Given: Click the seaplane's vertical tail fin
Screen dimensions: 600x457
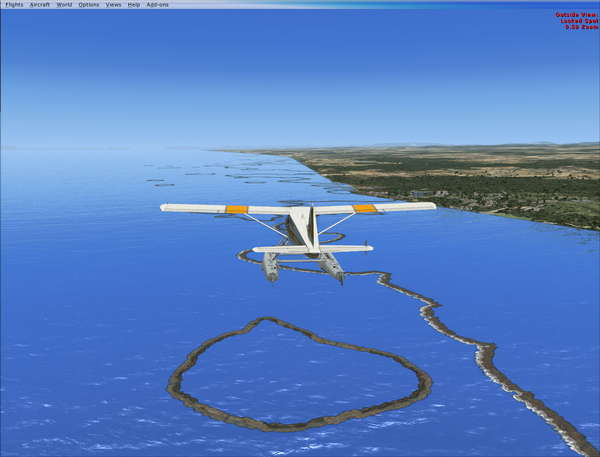Looking at the screenshot, I should 311,228.
